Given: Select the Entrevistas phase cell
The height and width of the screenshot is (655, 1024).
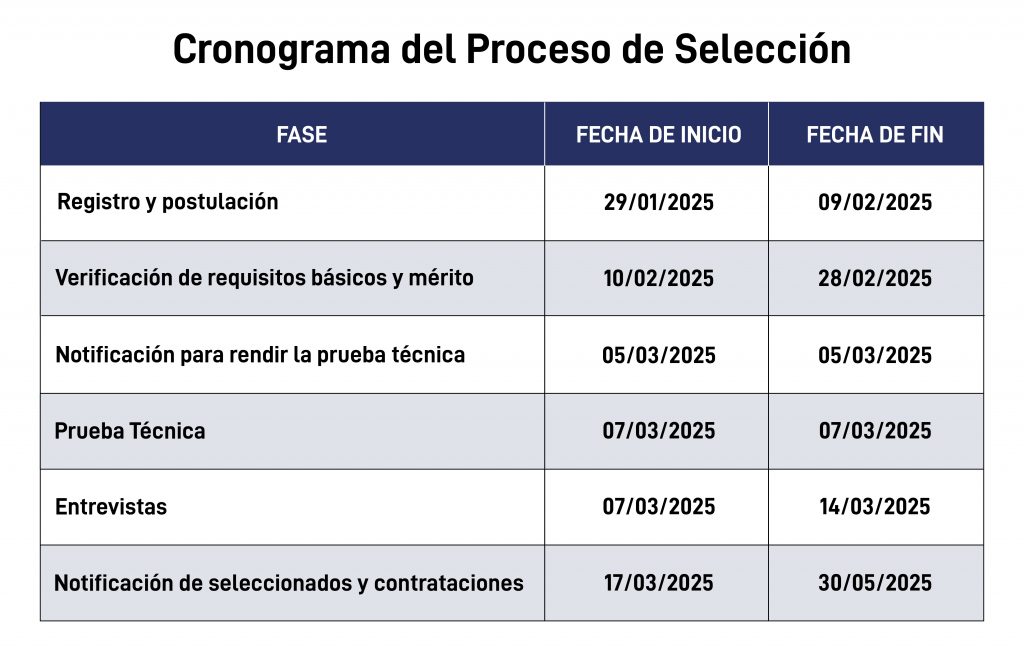Looking at the screenshot, I should coord(111,507).
